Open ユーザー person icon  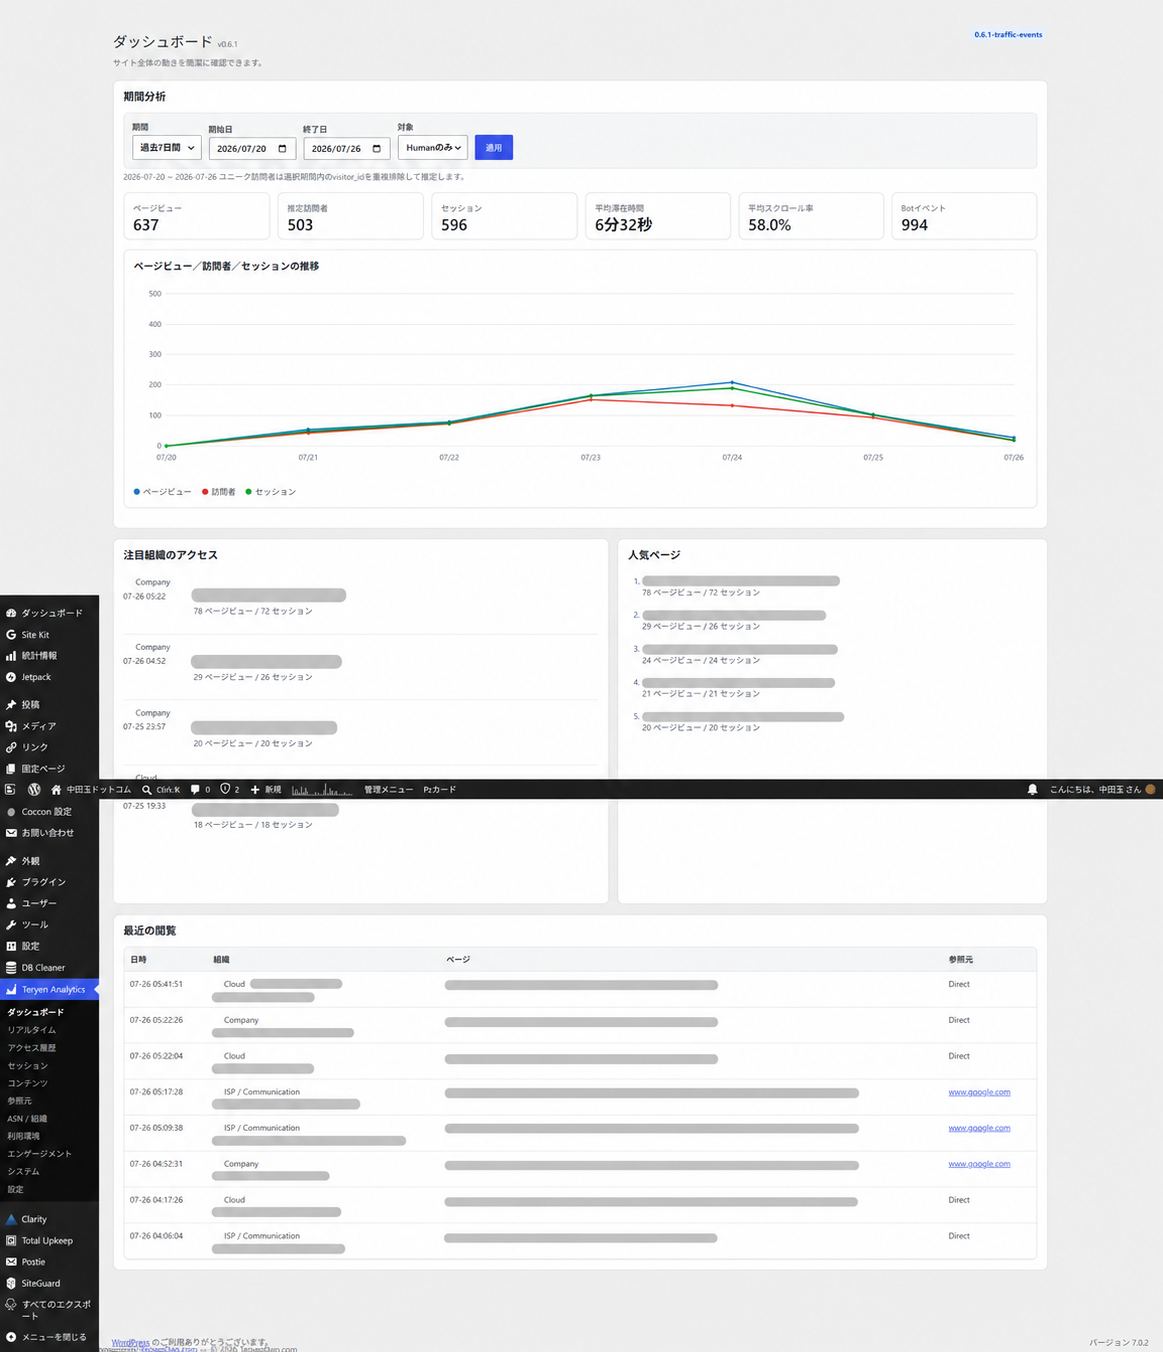(x=11, y=903)
